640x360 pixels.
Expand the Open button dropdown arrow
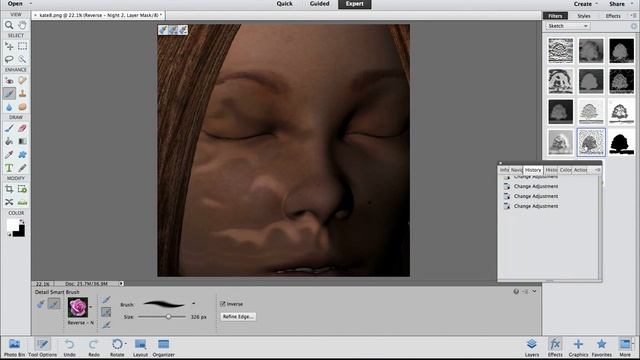click(31, 4)
